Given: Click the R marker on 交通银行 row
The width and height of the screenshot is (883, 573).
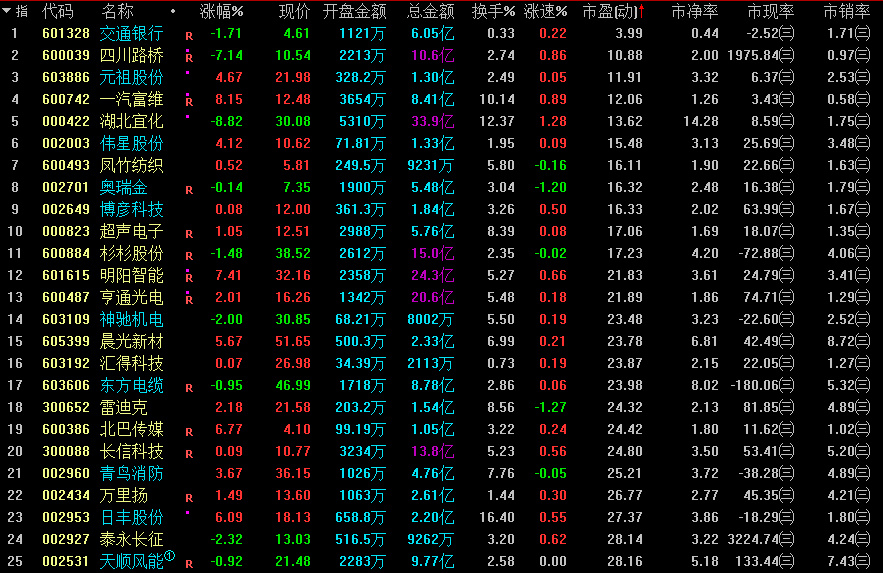Looking at the screenshot, I should click(x=189, y=36).
